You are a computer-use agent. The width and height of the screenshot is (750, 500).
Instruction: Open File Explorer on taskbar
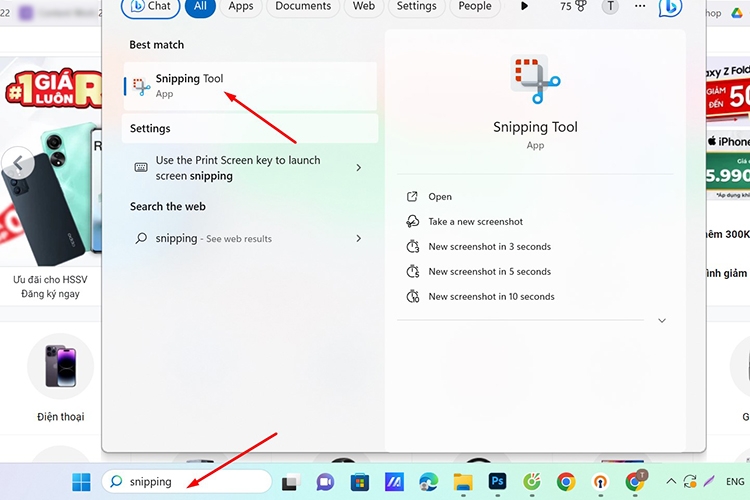click(x=463, y=482)
